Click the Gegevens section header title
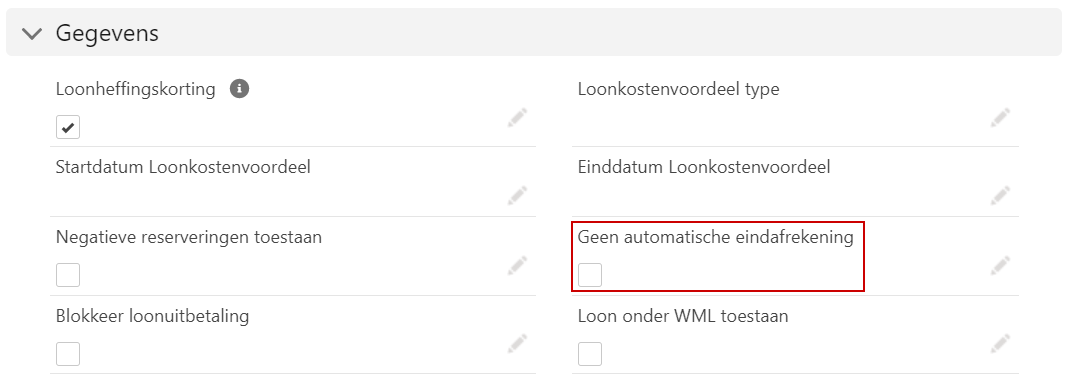 click(107, 34)
